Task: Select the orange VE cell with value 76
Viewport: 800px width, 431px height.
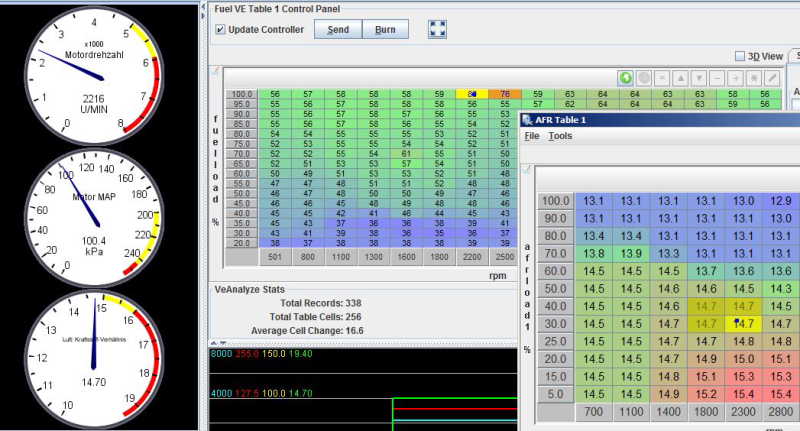Action: click(x=505, y=94)
